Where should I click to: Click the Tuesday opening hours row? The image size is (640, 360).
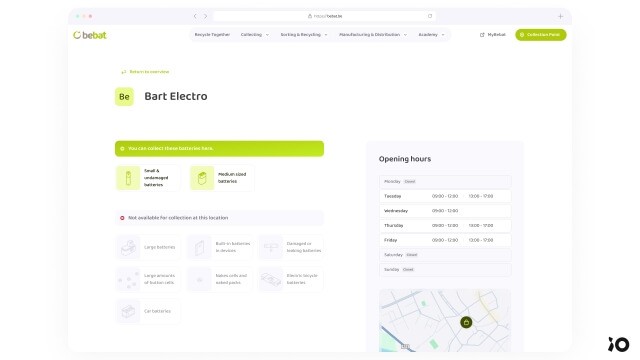(445, 196)
